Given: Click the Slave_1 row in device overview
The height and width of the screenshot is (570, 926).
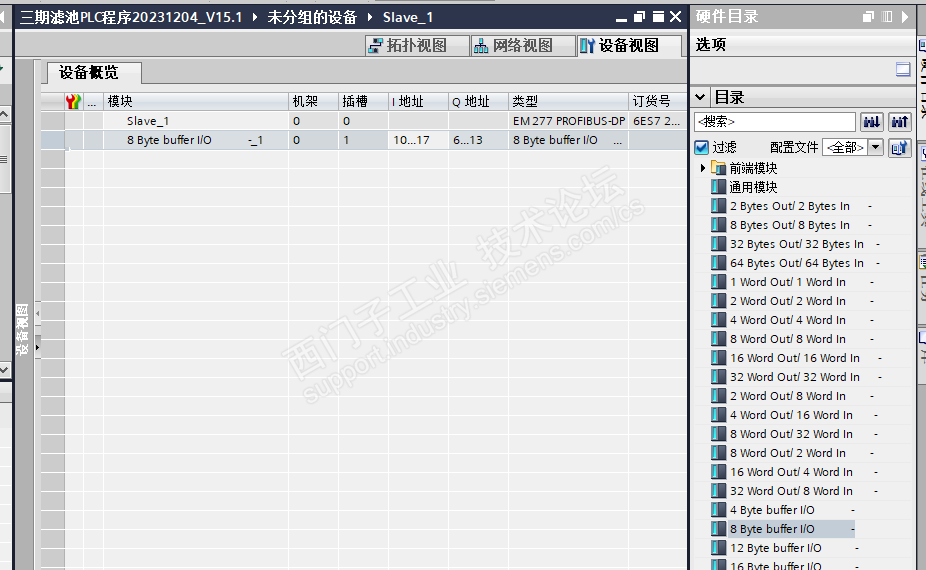Looking at the screenshot, I should pyautogui.click(x=364, y=121).
